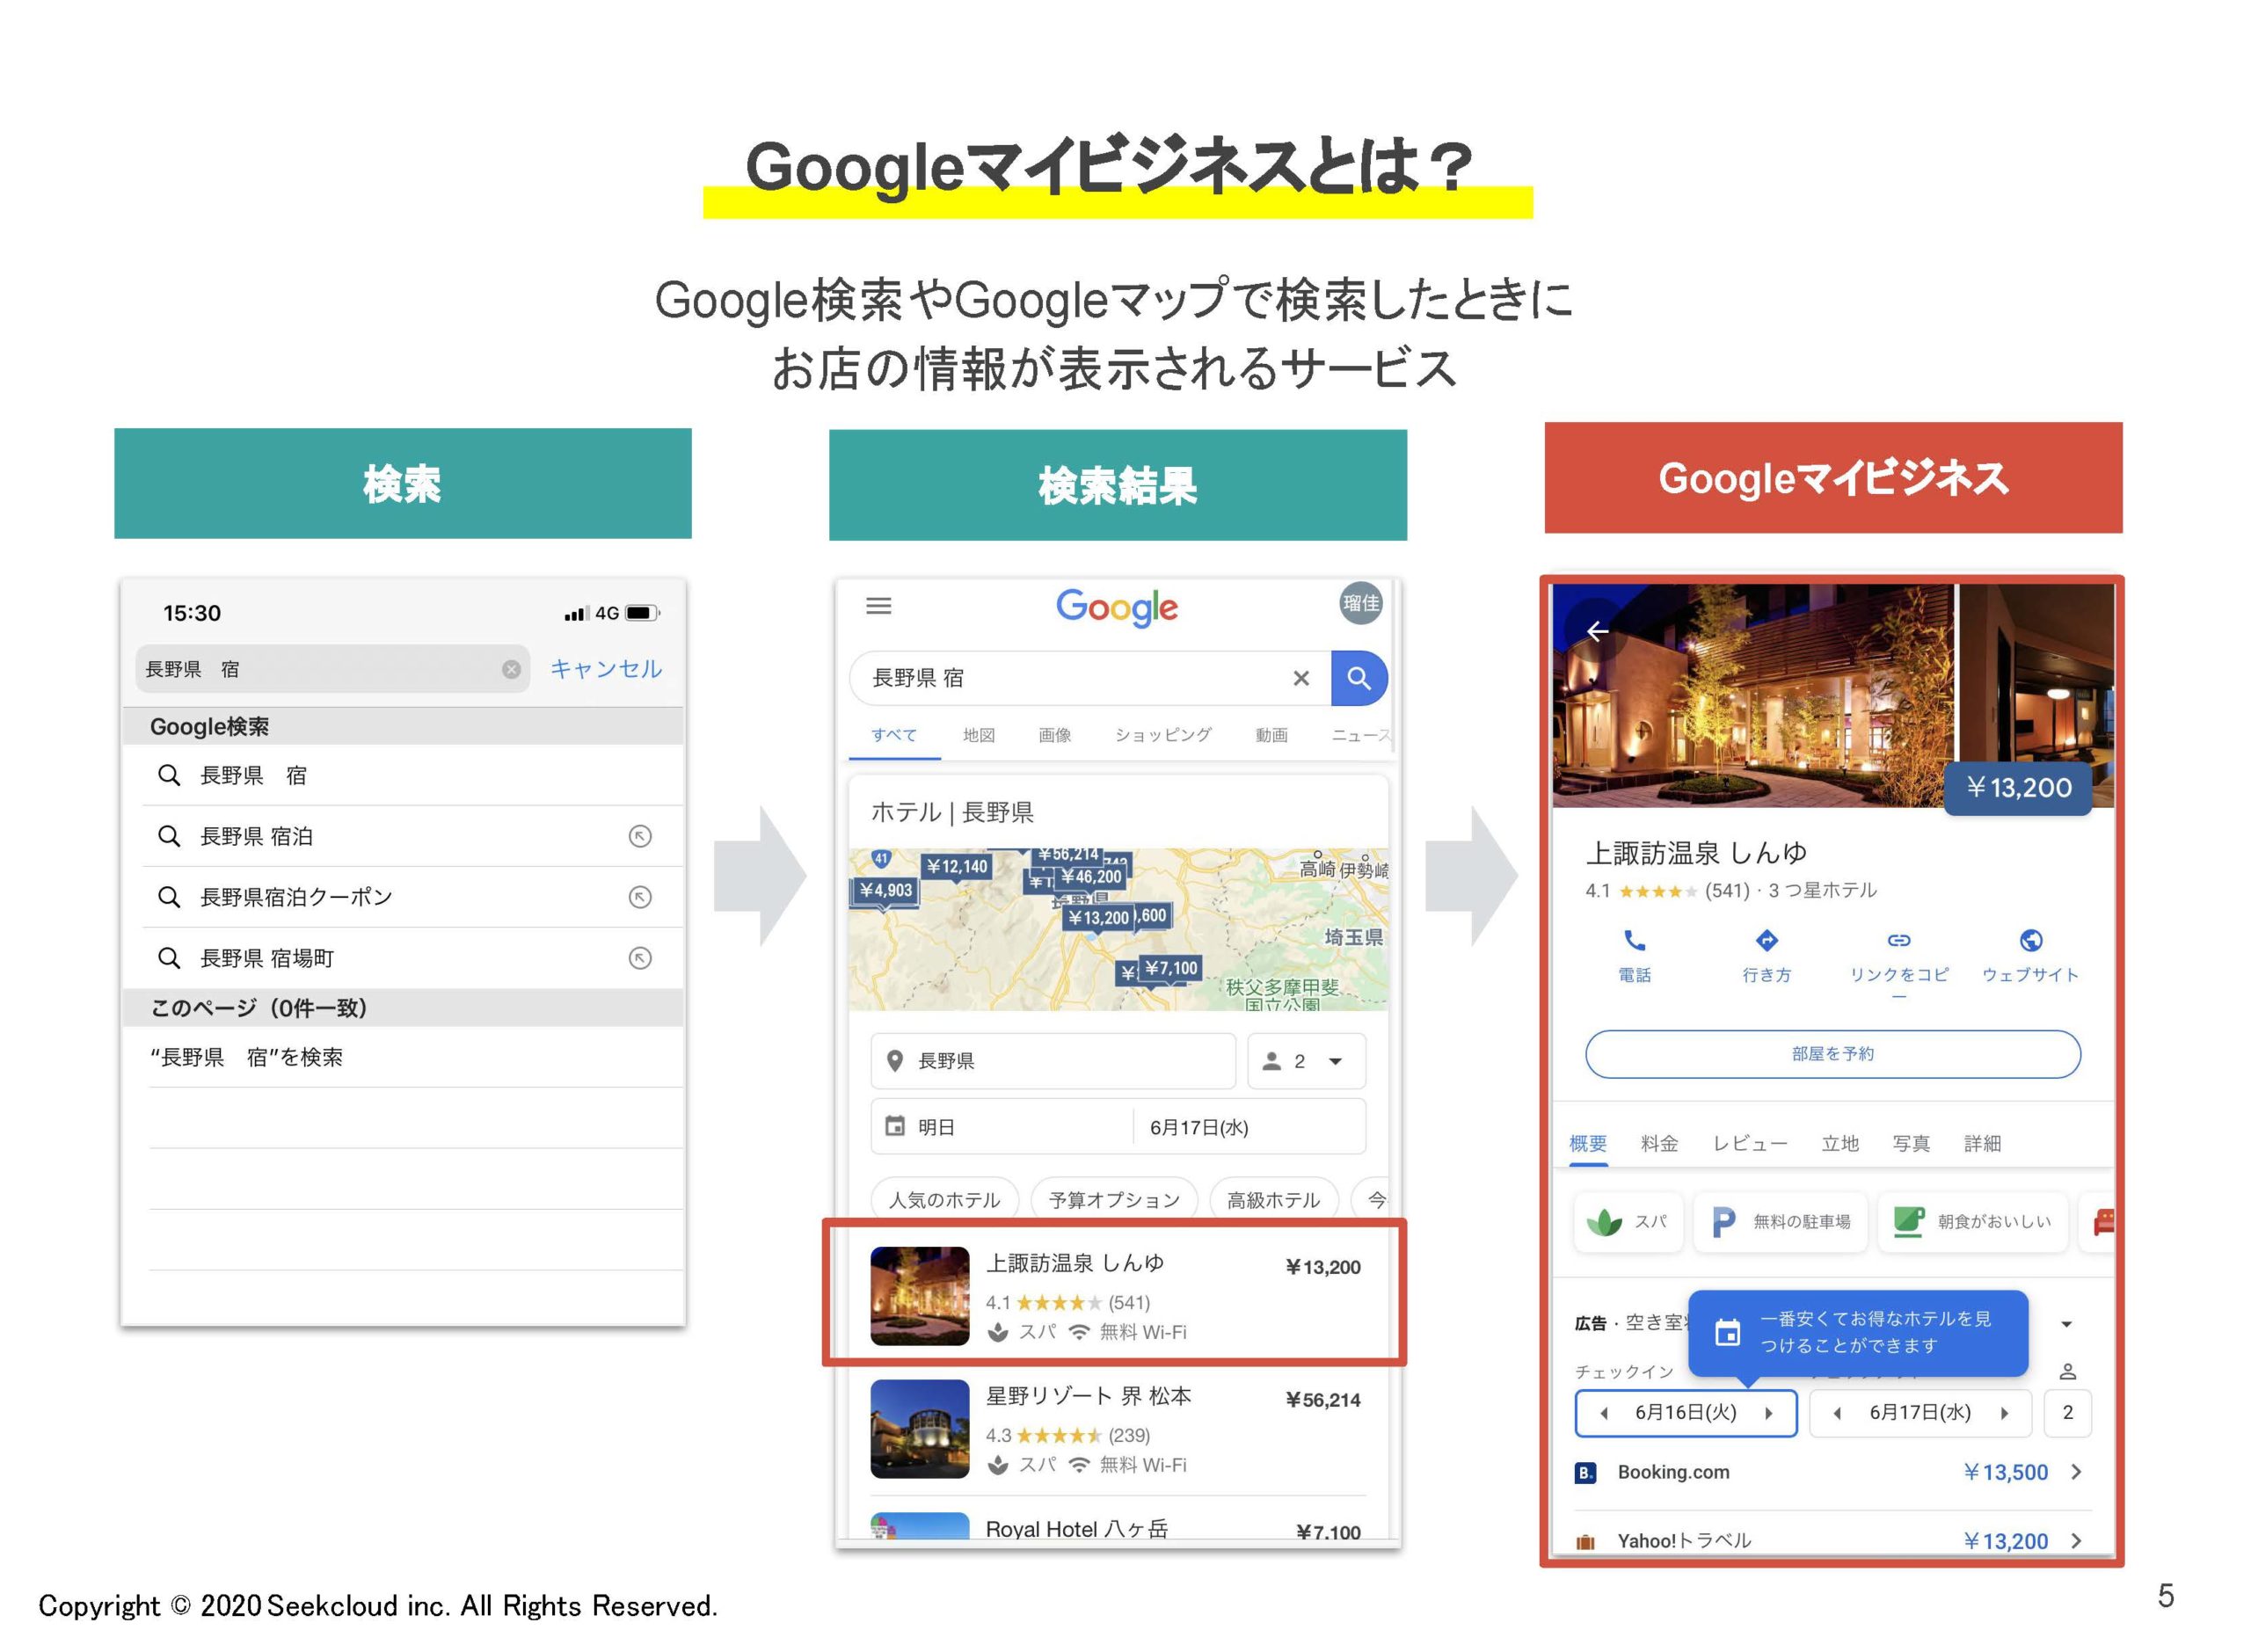Select the 長野県 宿 first suggestion row
The width and height of the screenshot is (2251, 1652).
(x=415, y=776)
